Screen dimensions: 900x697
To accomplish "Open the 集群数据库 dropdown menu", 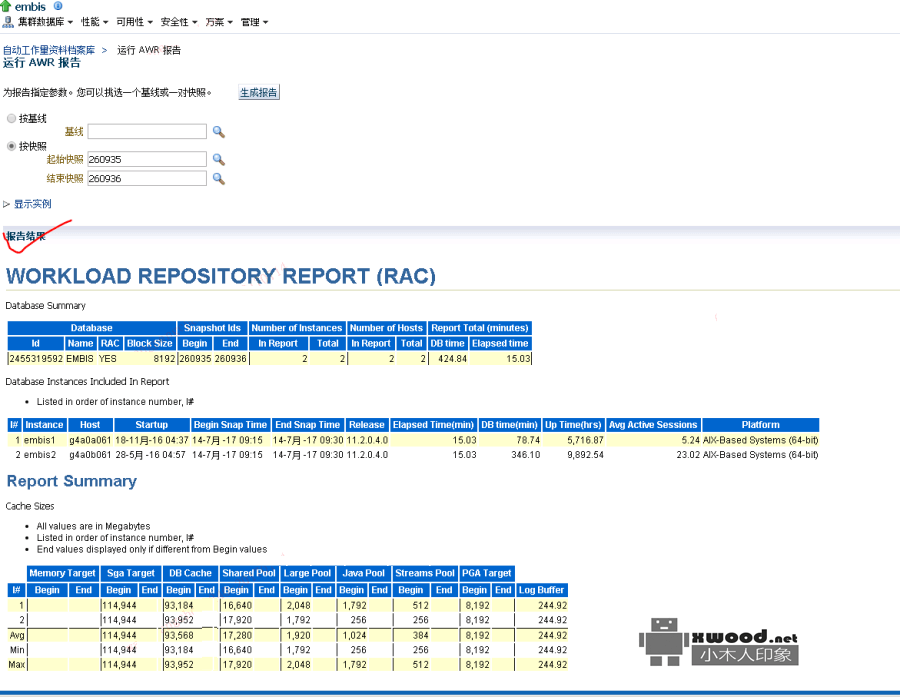I will tap(45, 22).
